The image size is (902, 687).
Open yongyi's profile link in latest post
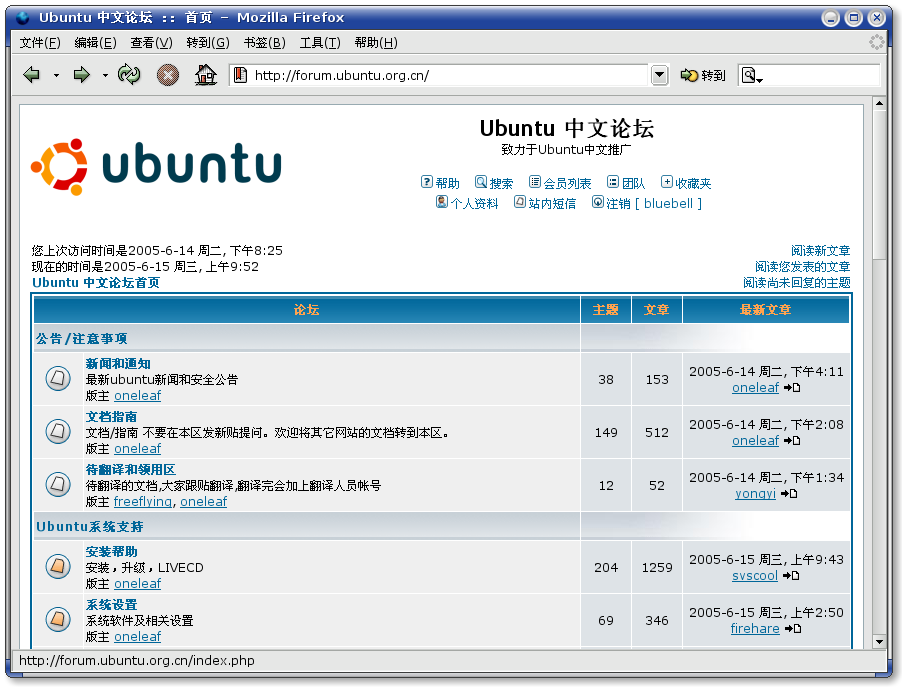[755, 493]
